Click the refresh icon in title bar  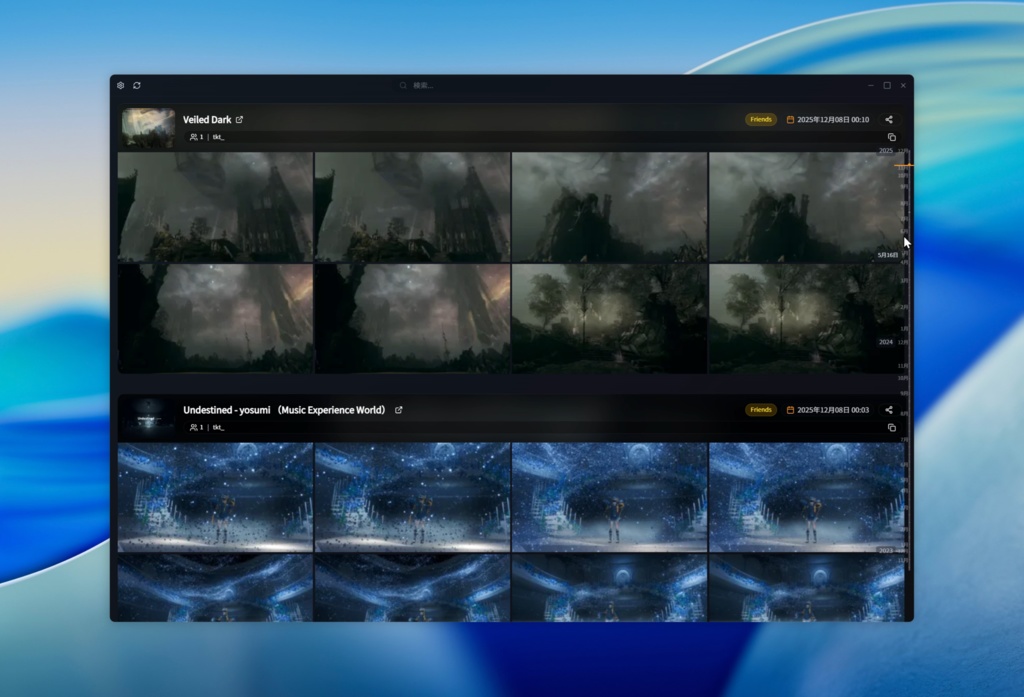137,86
